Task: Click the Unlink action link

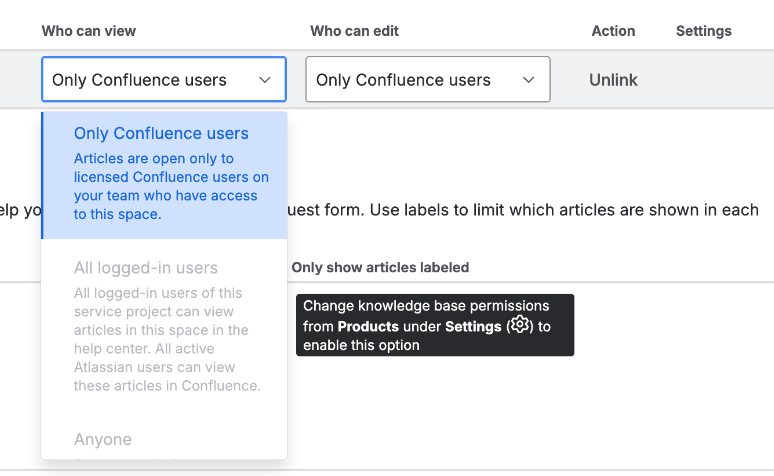Action: (613, 80)
